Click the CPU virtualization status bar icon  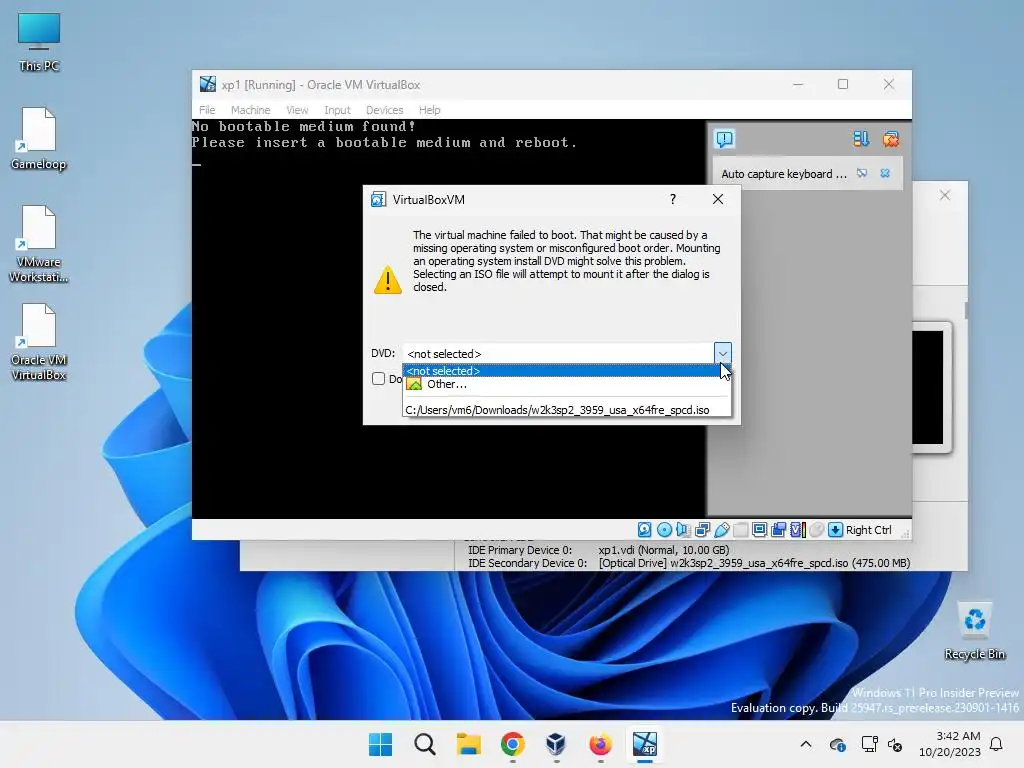[797, 530]
